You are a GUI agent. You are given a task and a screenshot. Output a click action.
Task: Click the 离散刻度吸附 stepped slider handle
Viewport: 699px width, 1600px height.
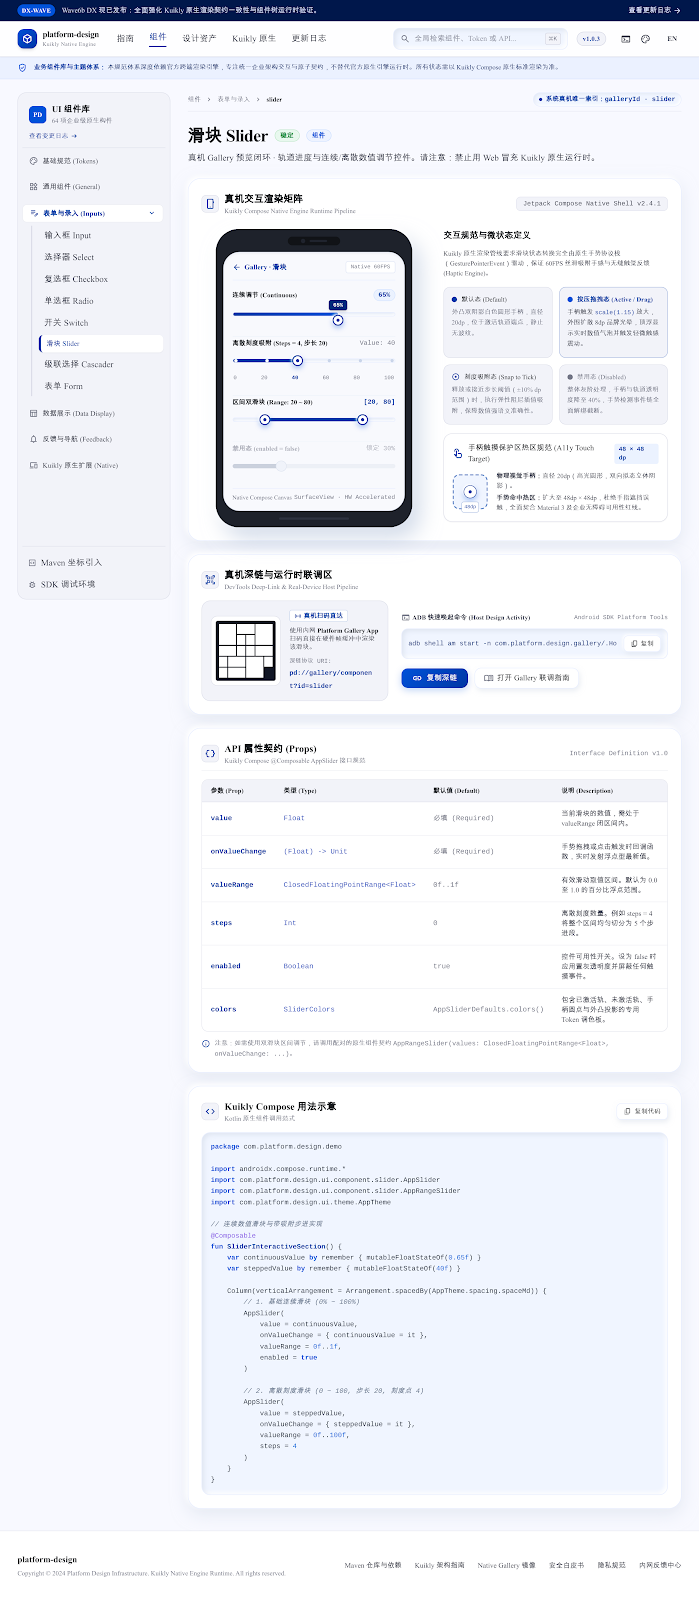297,360
